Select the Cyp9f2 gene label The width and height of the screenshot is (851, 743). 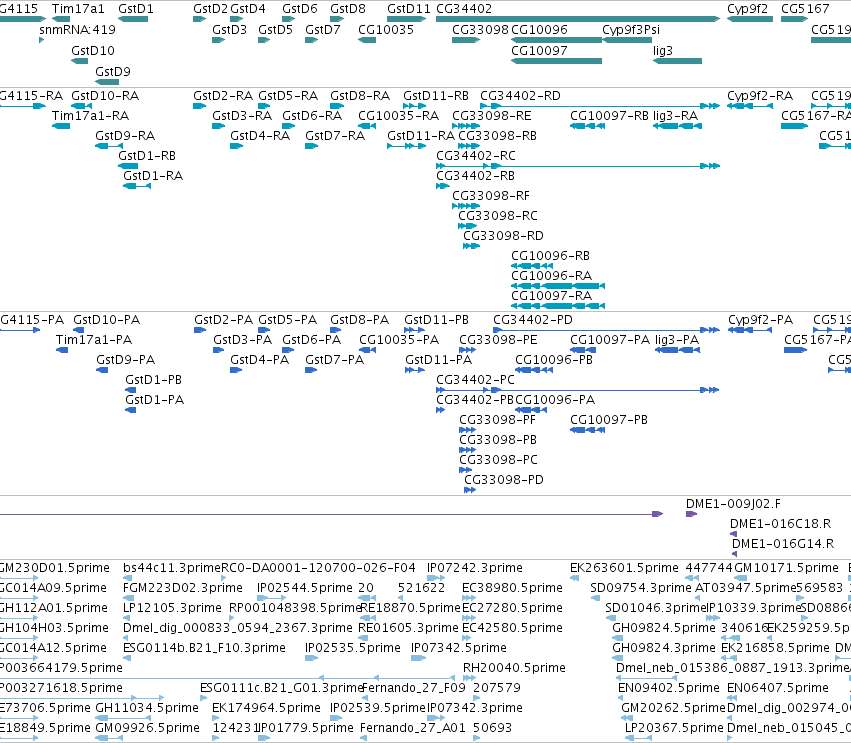click(x=748, y=9)
